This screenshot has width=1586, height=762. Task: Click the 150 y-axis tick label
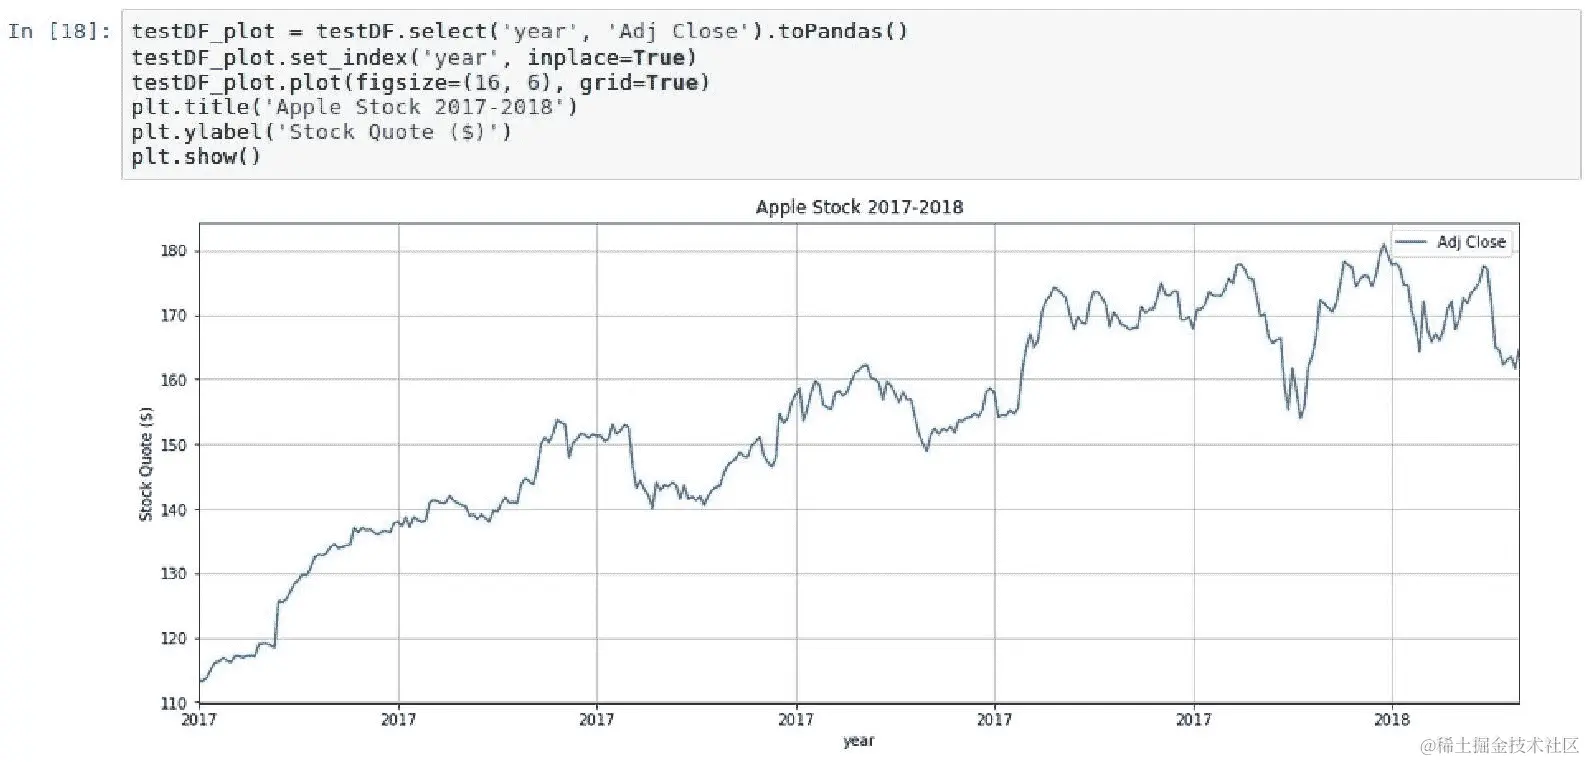point(174,445)
